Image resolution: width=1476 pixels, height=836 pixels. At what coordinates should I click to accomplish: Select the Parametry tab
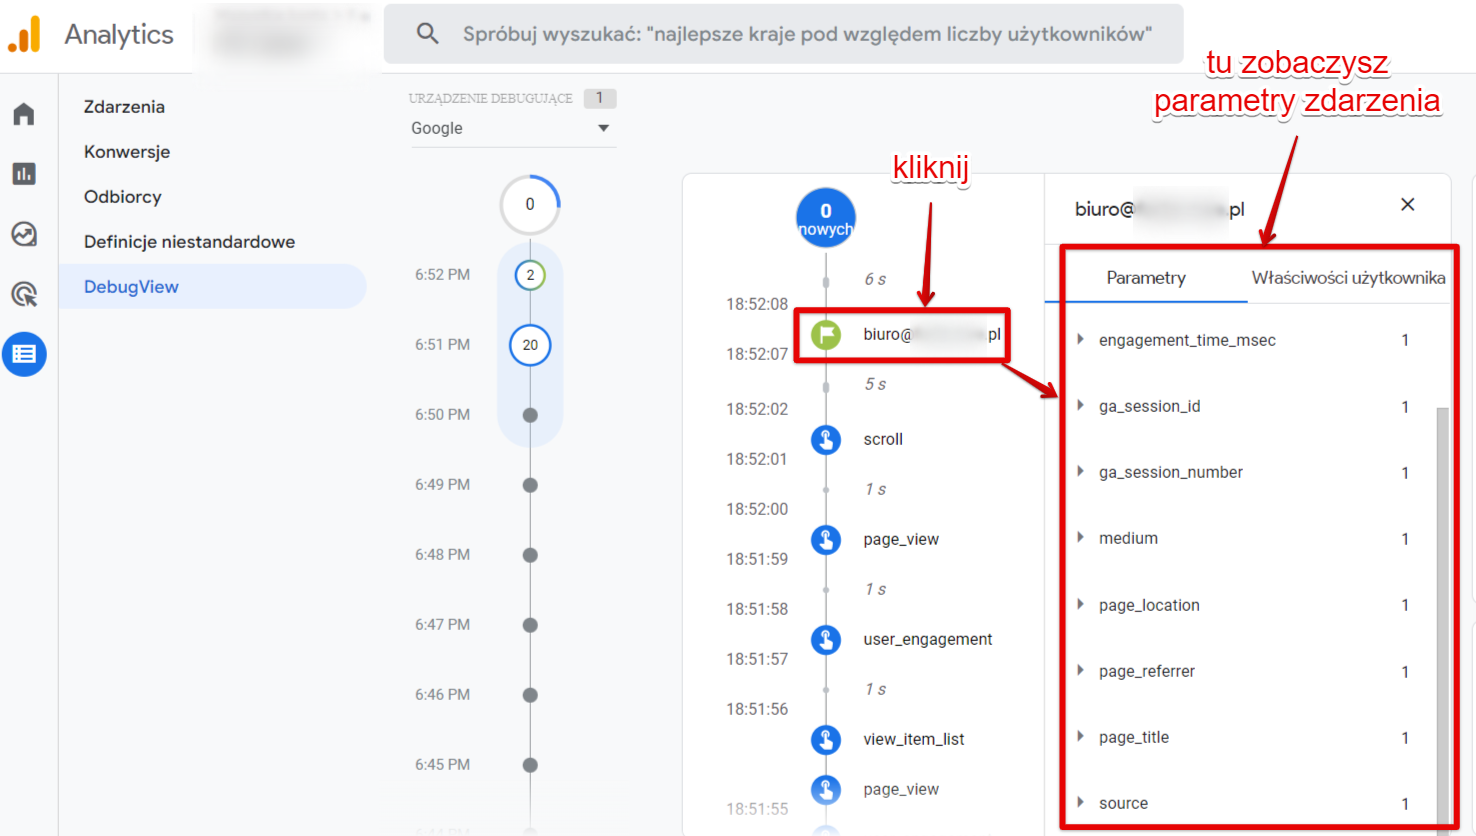(1146, 278)
